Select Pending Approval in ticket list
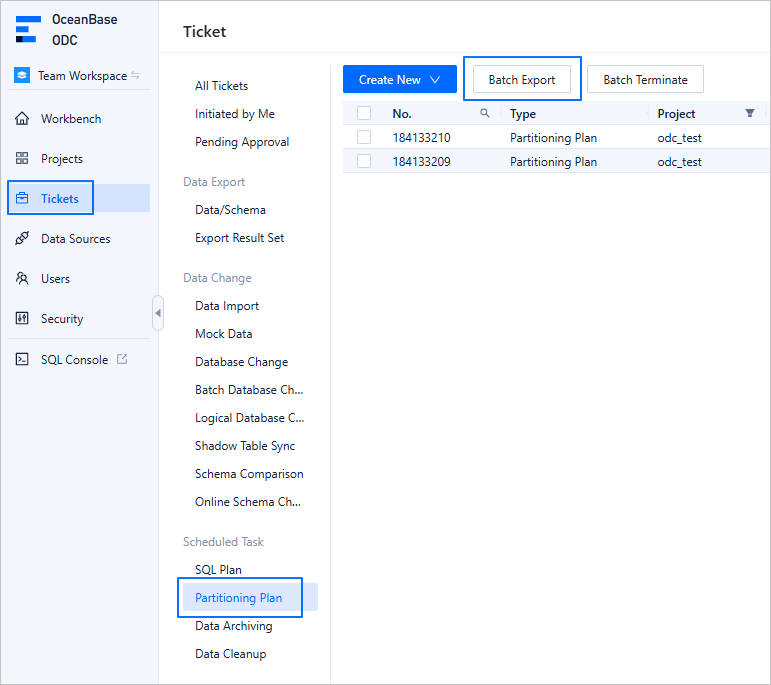 [242, 142]
